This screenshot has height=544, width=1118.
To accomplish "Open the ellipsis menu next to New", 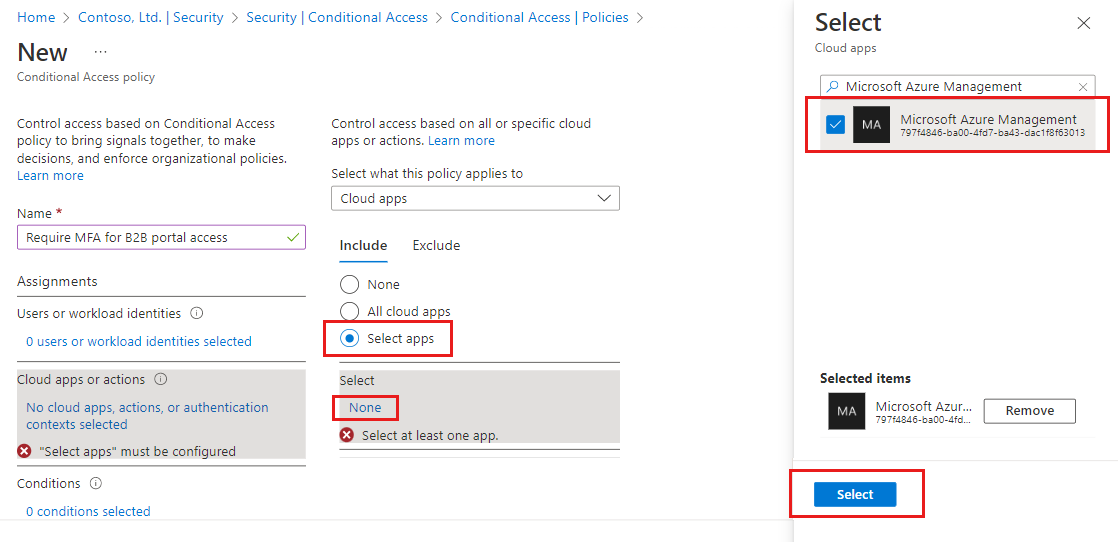I will 101,52.
